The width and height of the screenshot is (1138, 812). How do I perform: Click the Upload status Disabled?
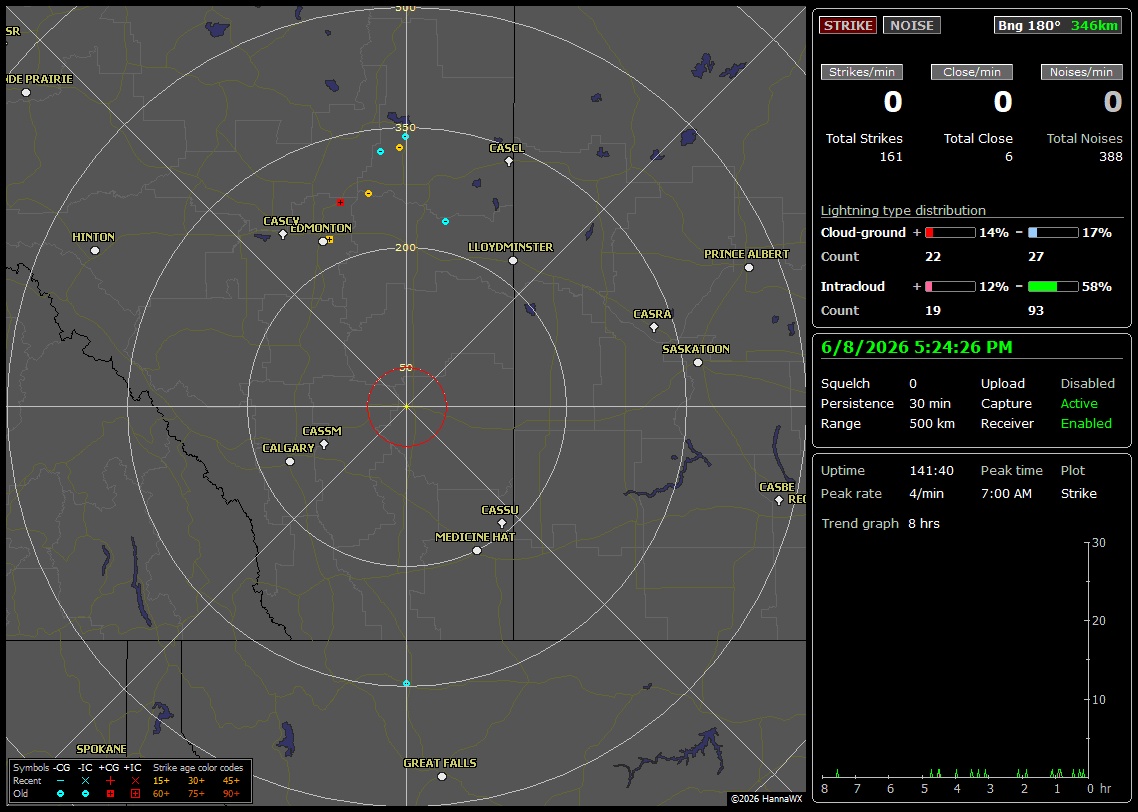[x=1087, y=384]
